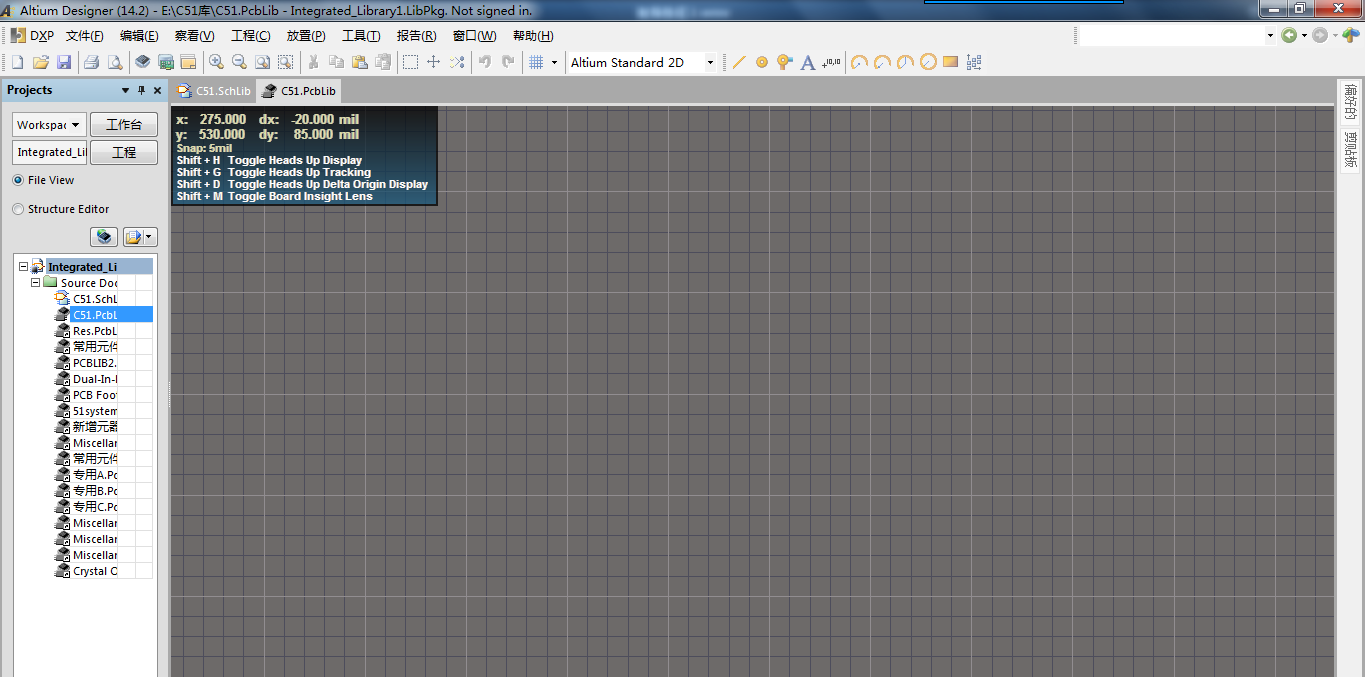The width and height of the screenshot is (1365, 677).
Task: Open the address bar dropdown arrow
Action: [1270, 35]
